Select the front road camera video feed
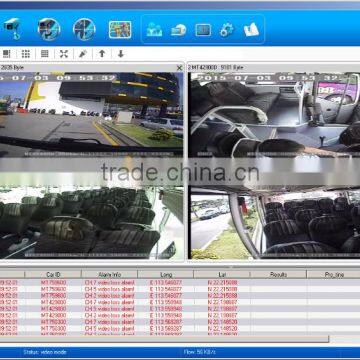Viewport: 360px width, 360px height. click(x=91, y=115)
